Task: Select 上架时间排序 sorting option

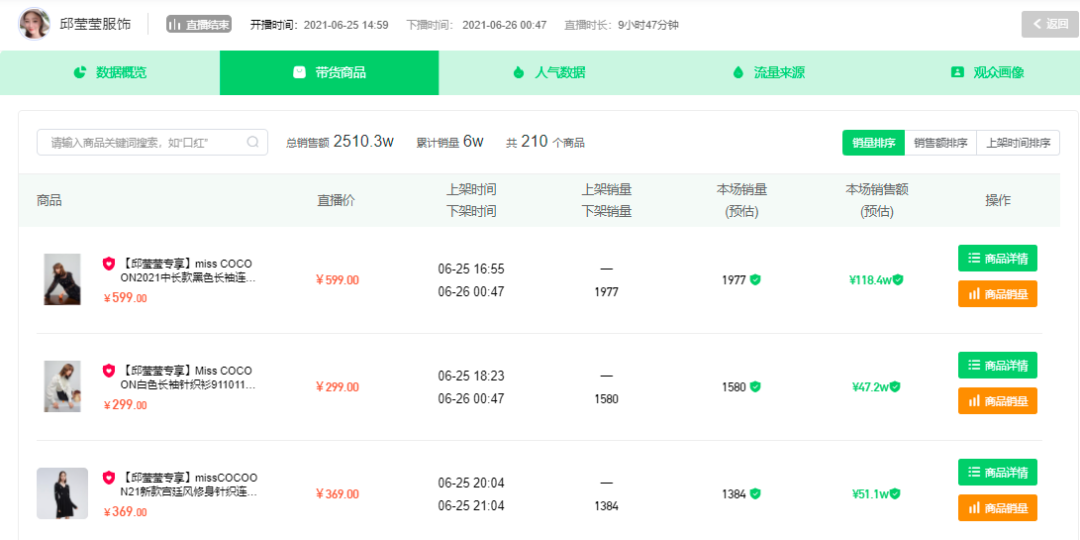Action: [1018, 143]
